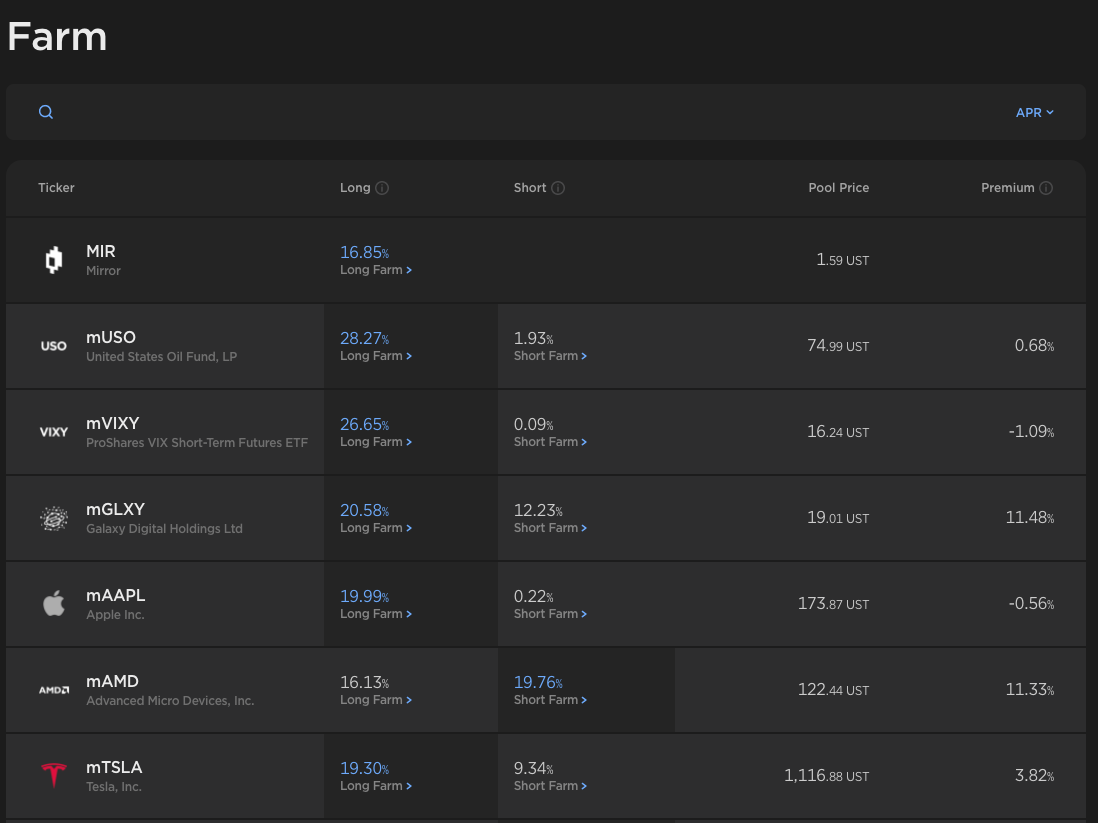The width and height of the screenshot is (1098, 823).
Task: Open Long Farm for mVIXY
Action: (376, 442)
